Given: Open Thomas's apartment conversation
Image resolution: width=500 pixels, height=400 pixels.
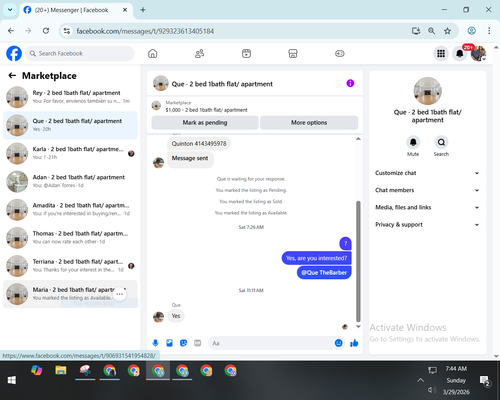Looking at the screenshot, I should 70,238.
